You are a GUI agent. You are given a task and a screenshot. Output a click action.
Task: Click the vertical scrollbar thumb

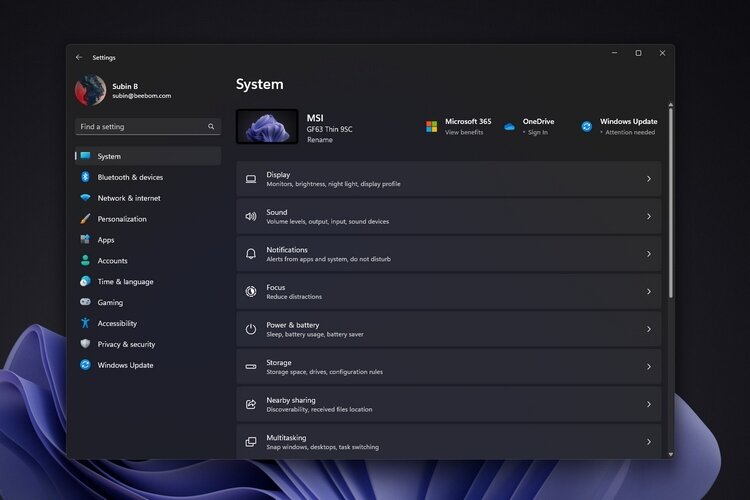pos(671,202)
